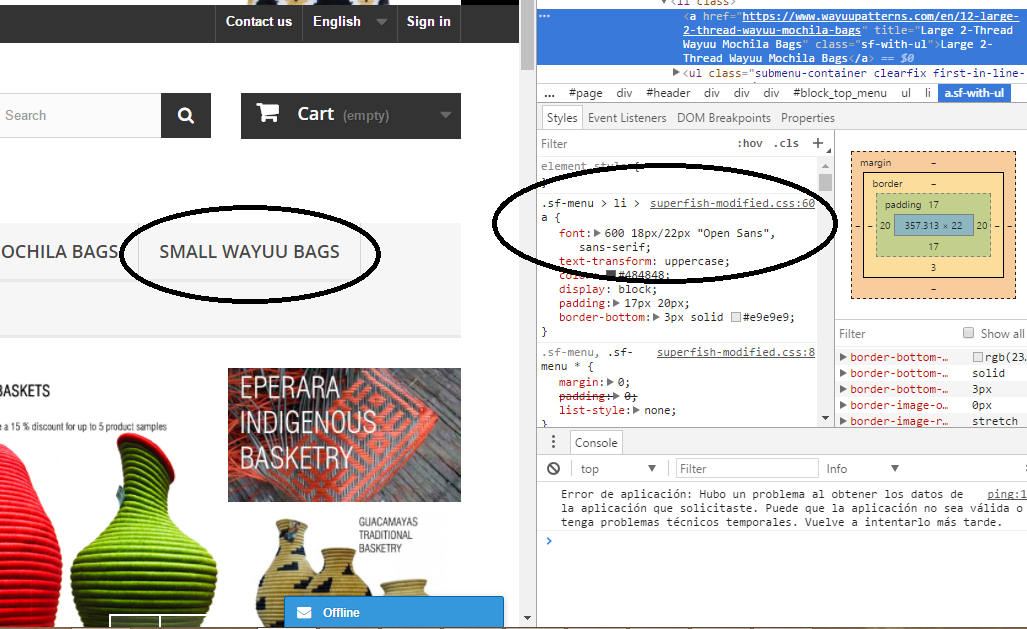
Task: Click the 357.313 × 22 content box
Action: coord(933,225)
